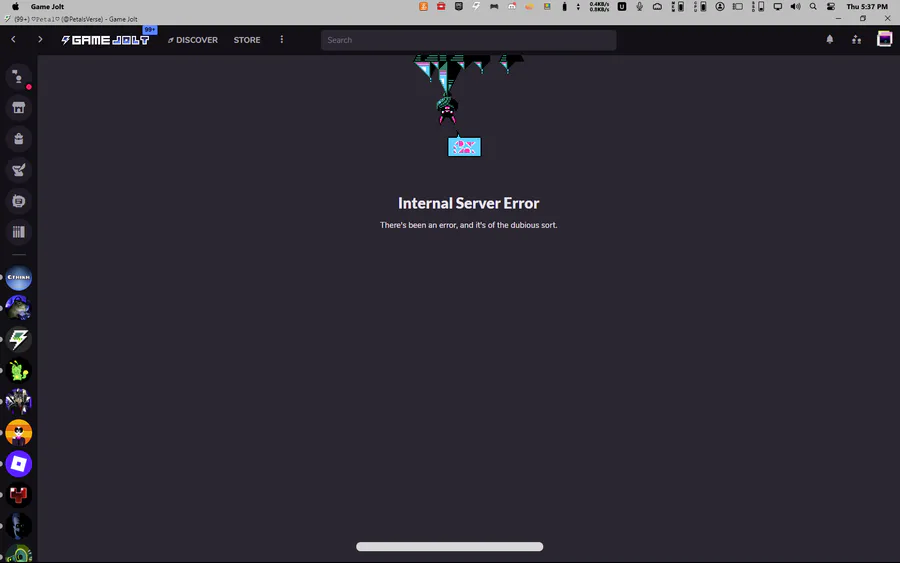Click the red toolbox icon in menu bar
Screen dimensions: 900x563
(441, 6)
